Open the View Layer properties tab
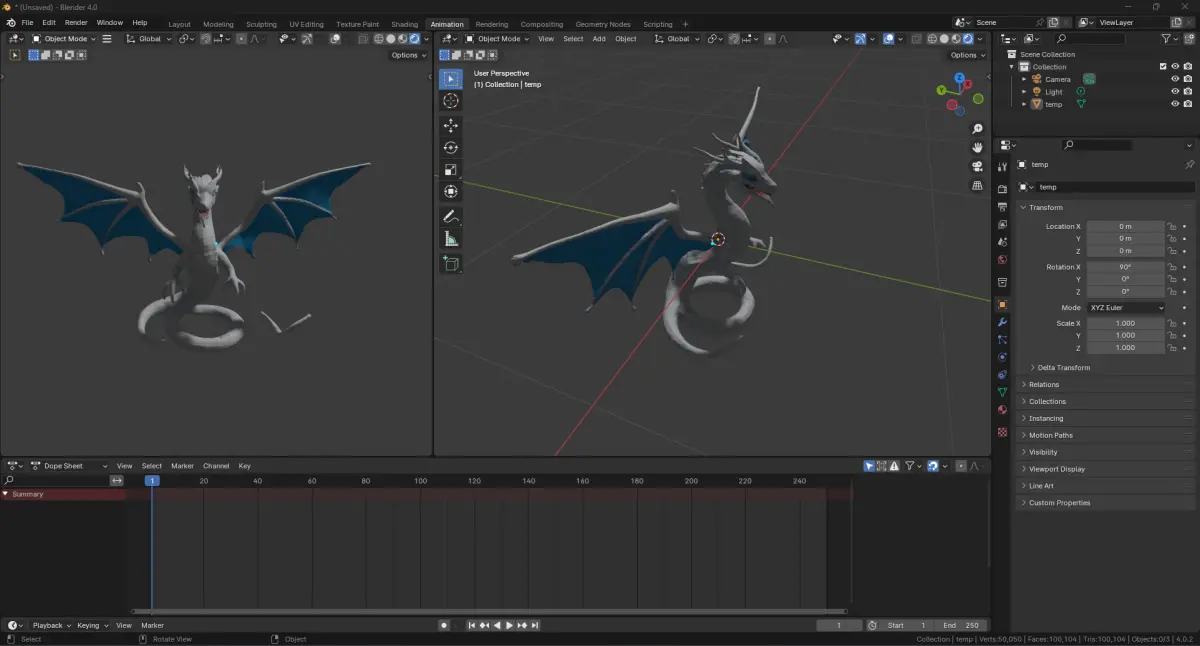1200x646 pixels. [1002, 225]
